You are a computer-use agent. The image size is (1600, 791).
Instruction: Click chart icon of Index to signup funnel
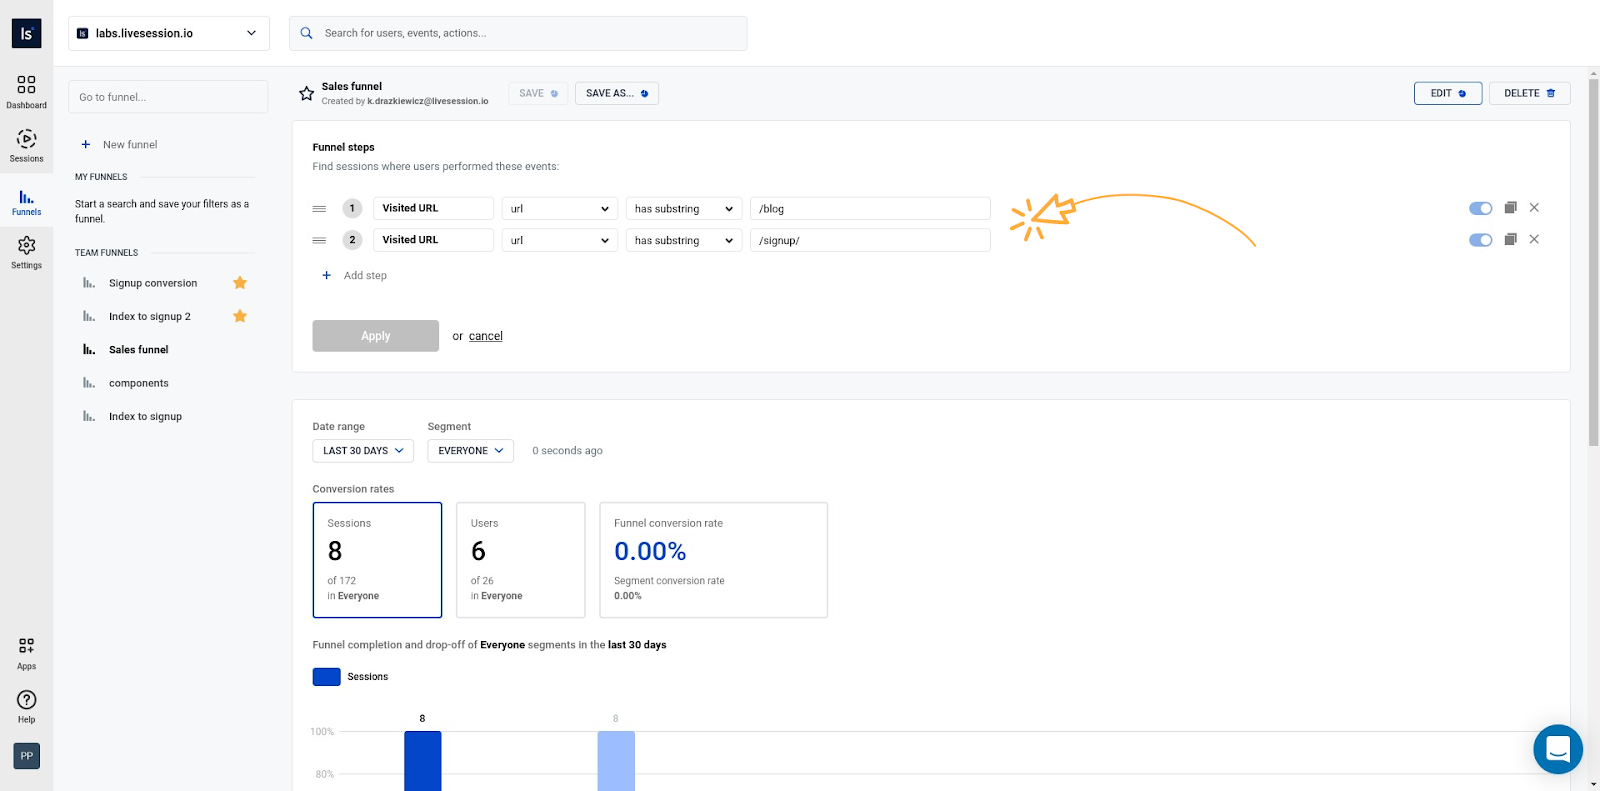point(89,416)
